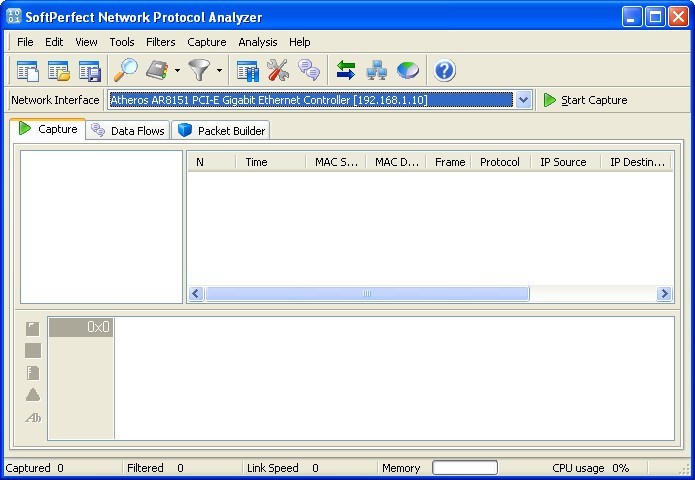Click the application icon in title bar
The height and width of the screenshot is (480, 695).
[x=14, y=16]
